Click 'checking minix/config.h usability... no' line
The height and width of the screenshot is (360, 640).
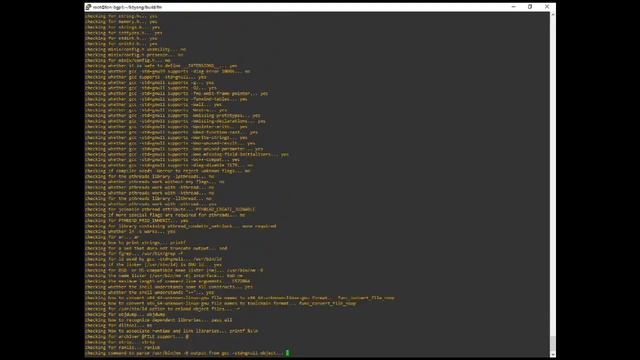click(x=136, y=49)
